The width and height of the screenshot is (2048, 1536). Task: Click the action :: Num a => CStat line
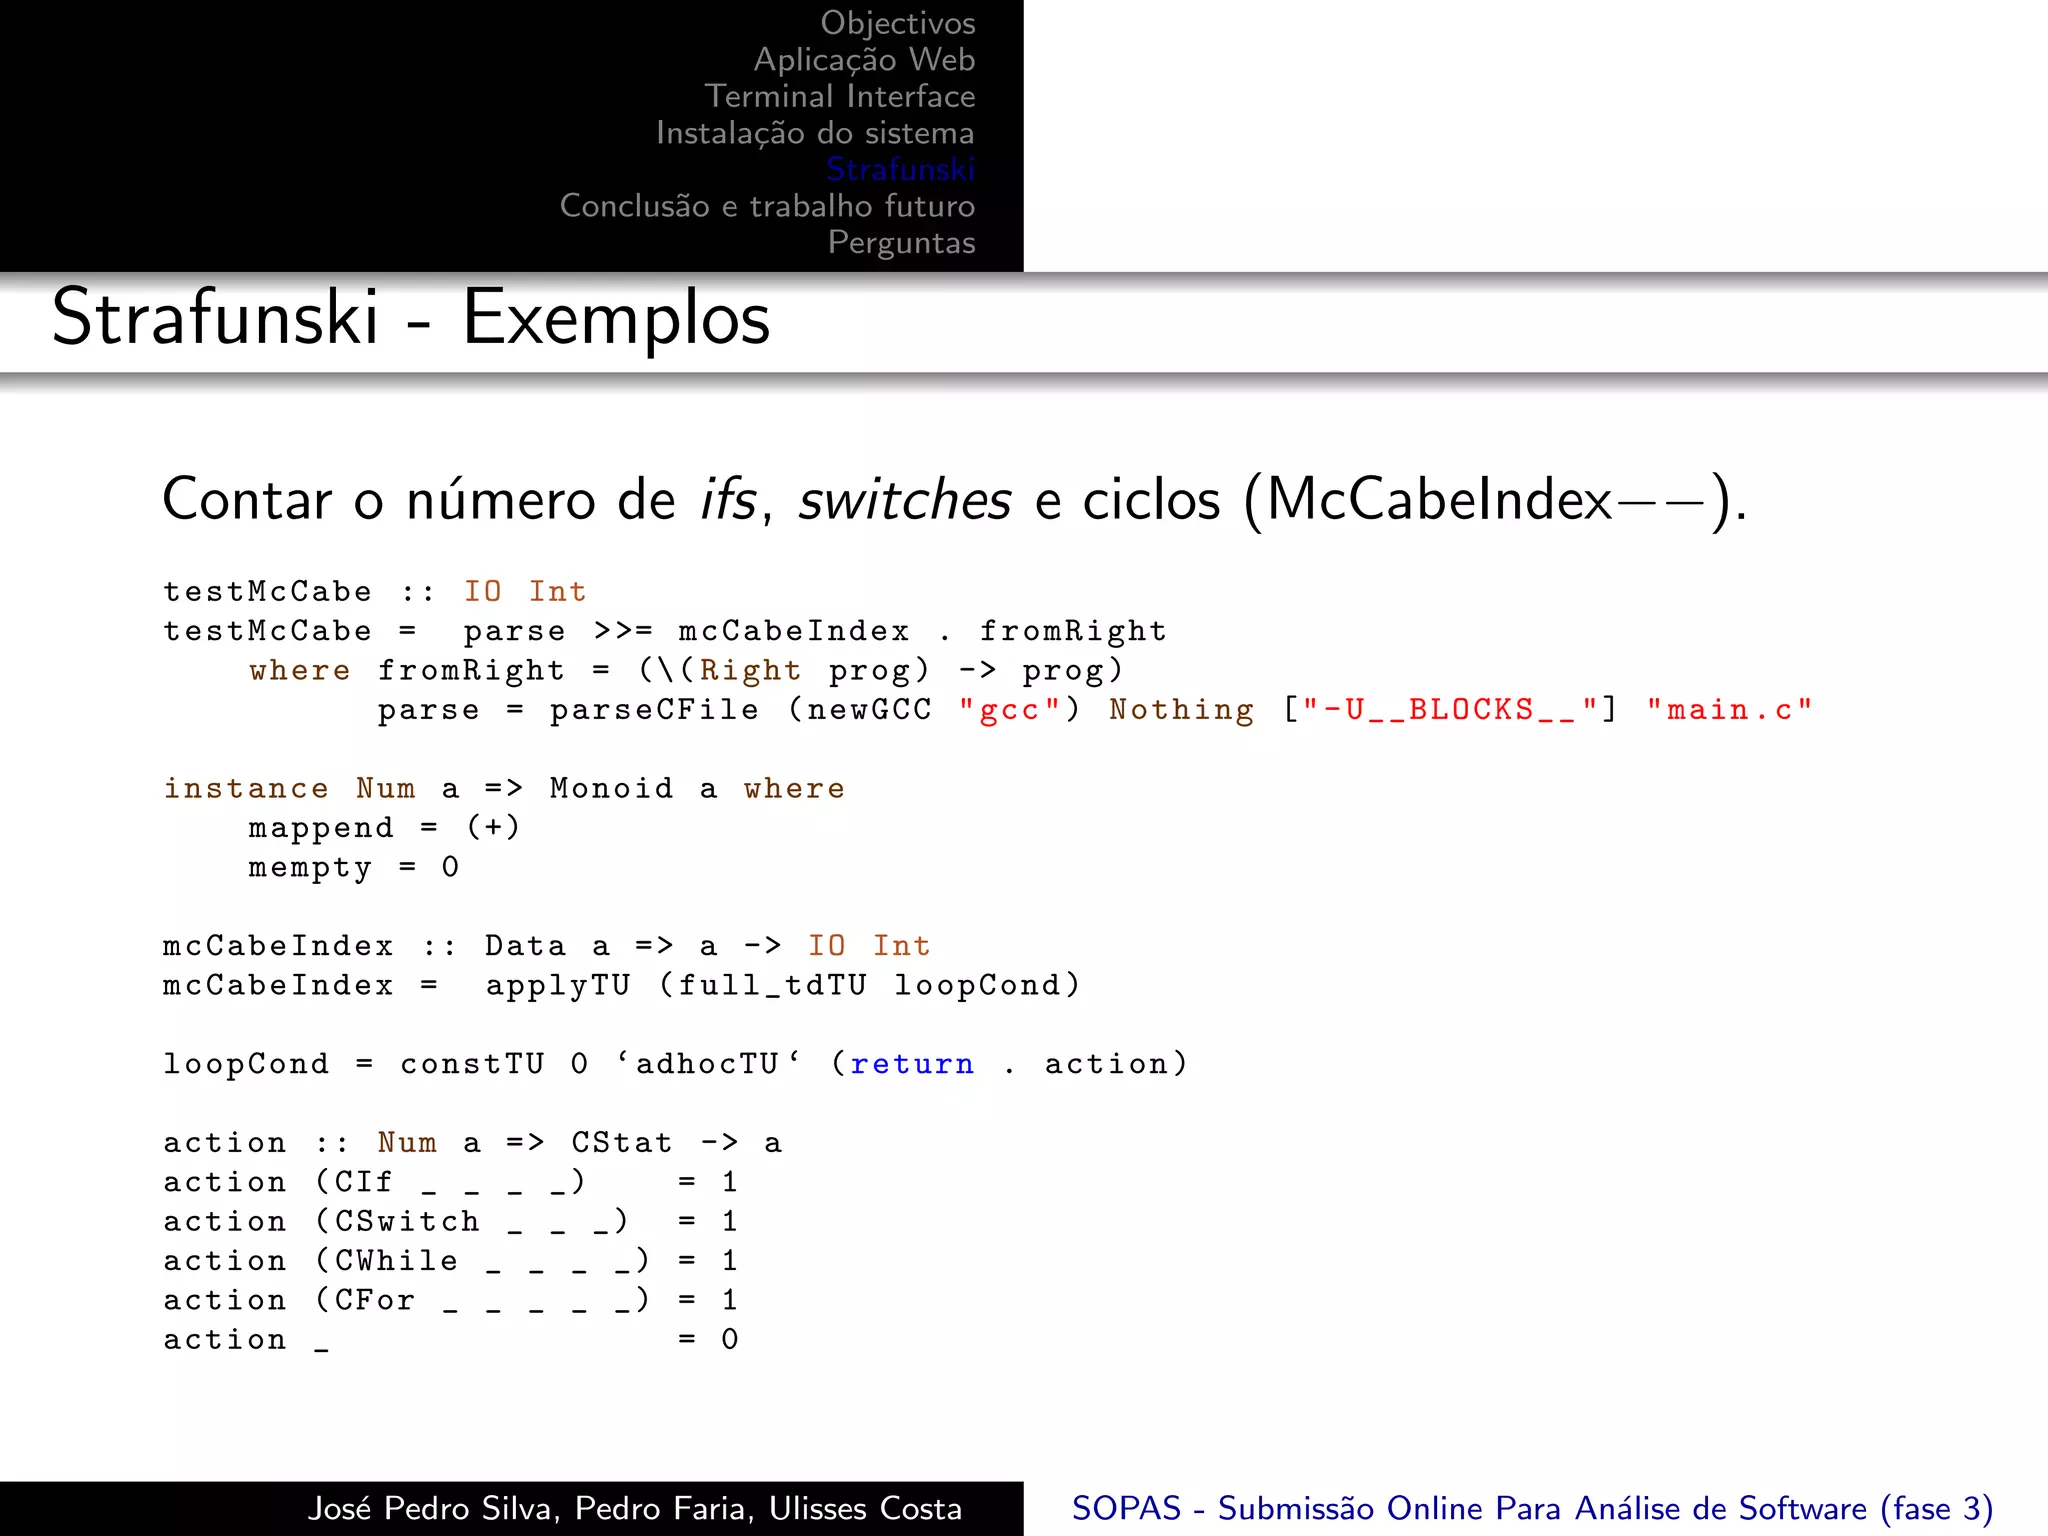[473, 1142]
